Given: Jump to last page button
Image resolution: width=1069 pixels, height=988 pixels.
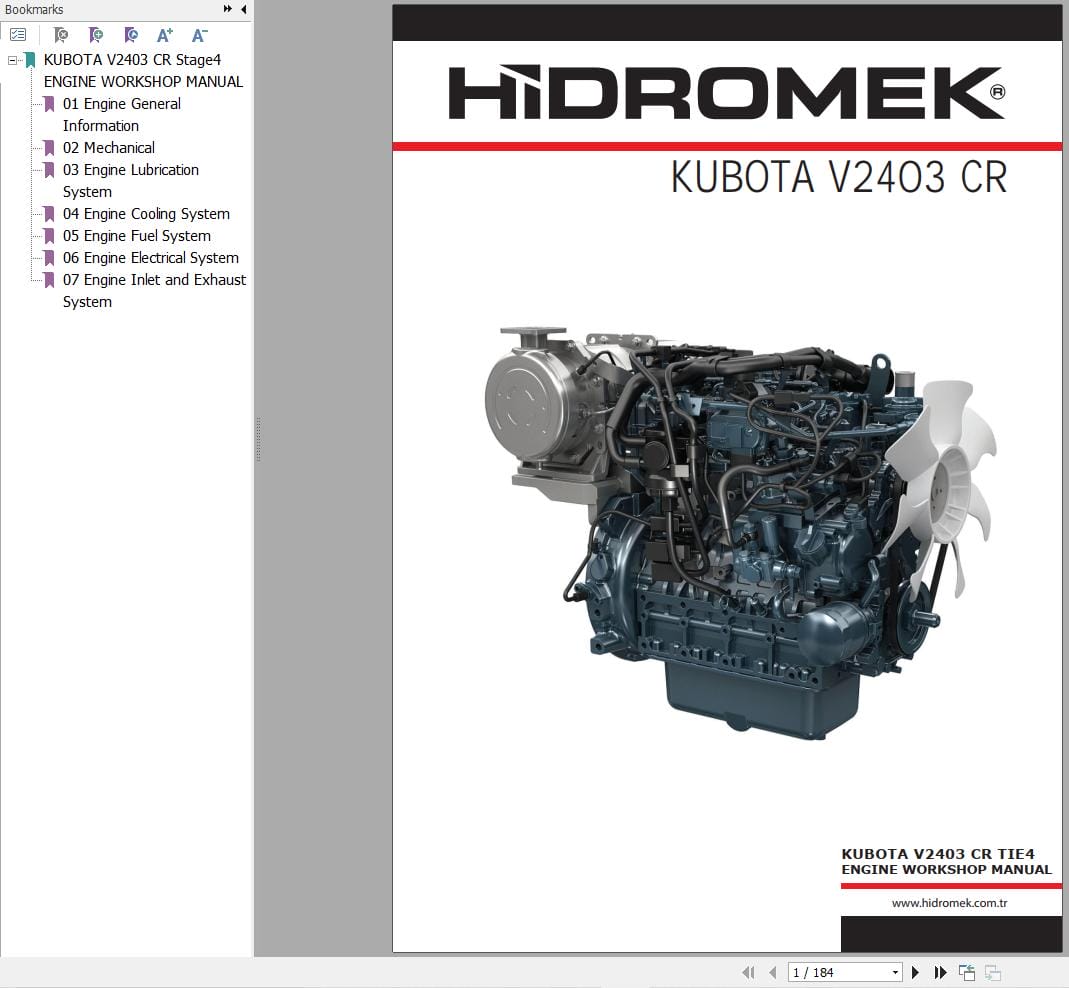Looking at the screenshot, I should tap(940, 972).
